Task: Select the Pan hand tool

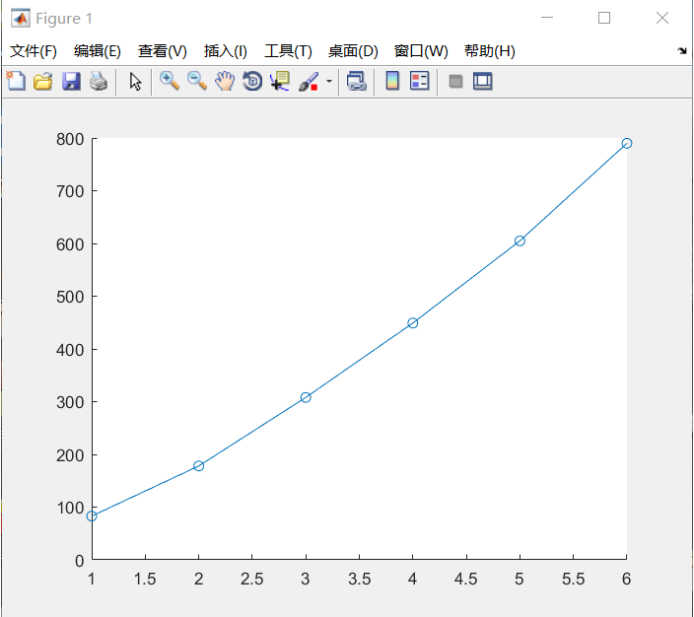Action: [225, 81]
